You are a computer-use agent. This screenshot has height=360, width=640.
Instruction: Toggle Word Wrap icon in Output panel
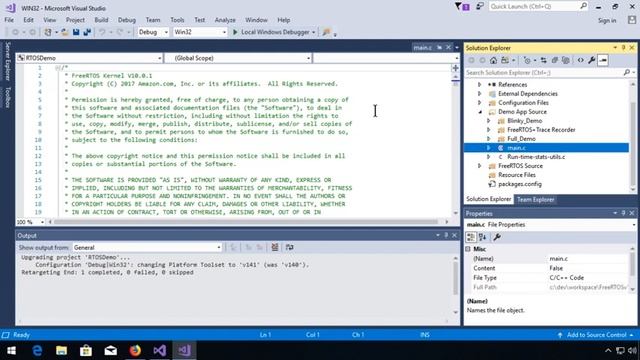pos(289,247)
